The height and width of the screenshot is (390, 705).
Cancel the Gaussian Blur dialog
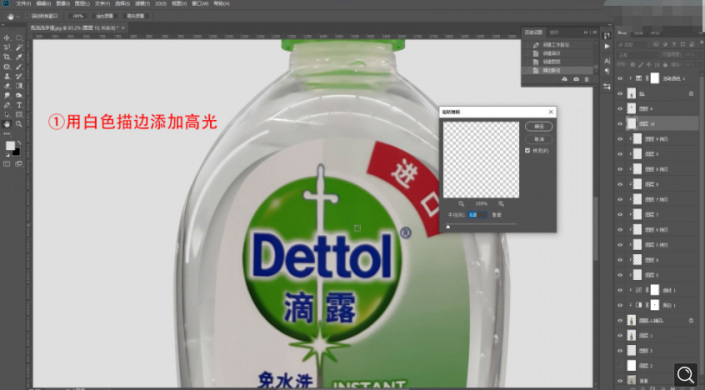pyautogui.click(x=539, y=139)
